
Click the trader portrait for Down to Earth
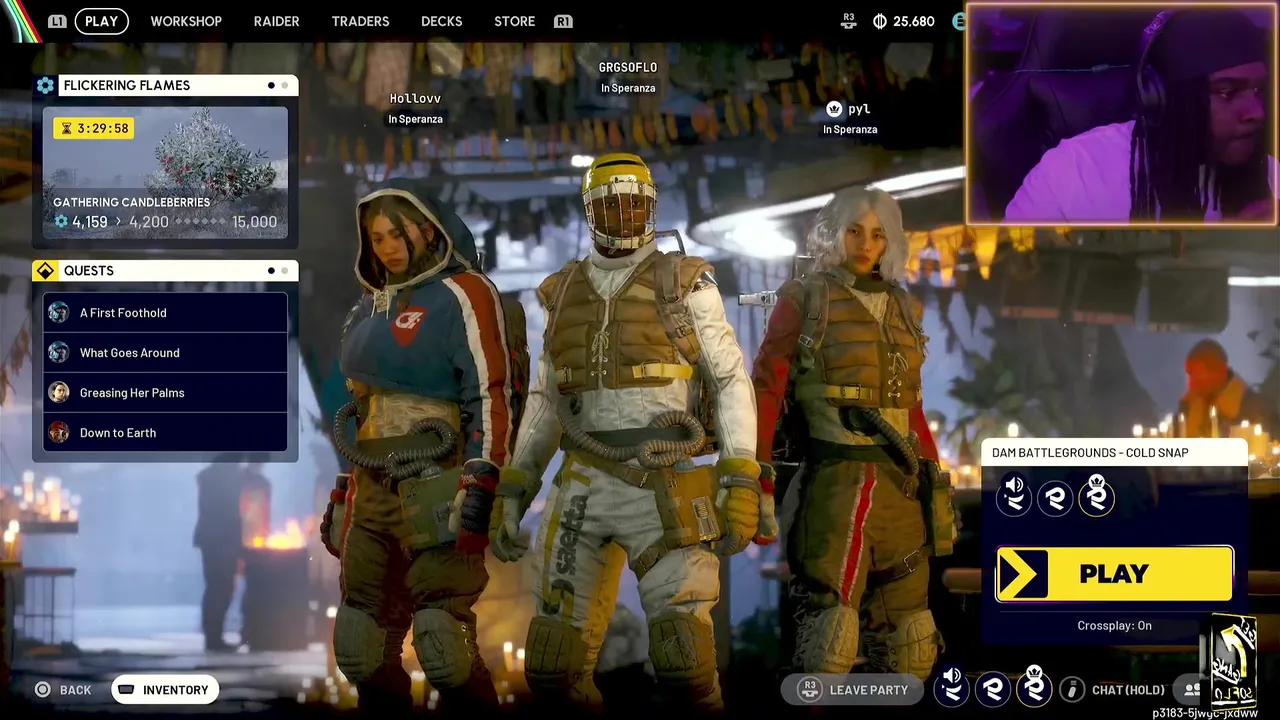[59, 433]
